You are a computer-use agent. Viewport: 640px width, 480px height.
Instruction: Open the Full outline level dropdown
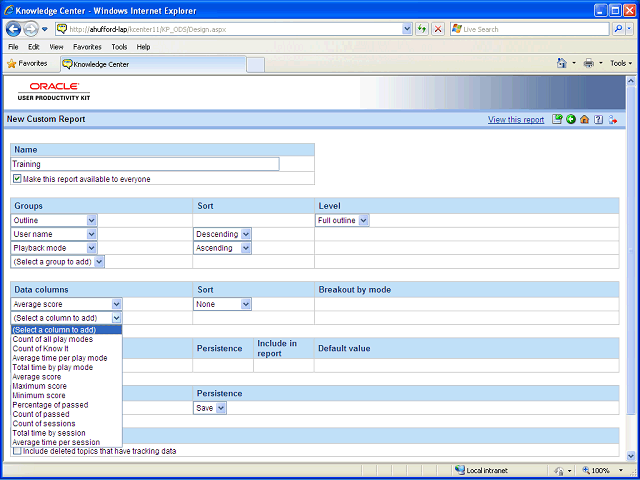click(342, 220)
